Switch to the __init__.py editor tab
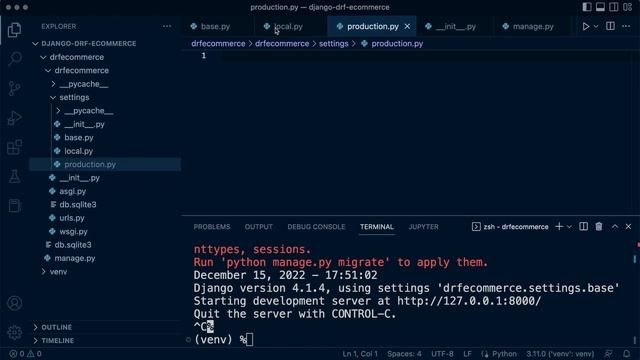Image resolution: width=640 pixels, height=360 pixels. point(456,27)
